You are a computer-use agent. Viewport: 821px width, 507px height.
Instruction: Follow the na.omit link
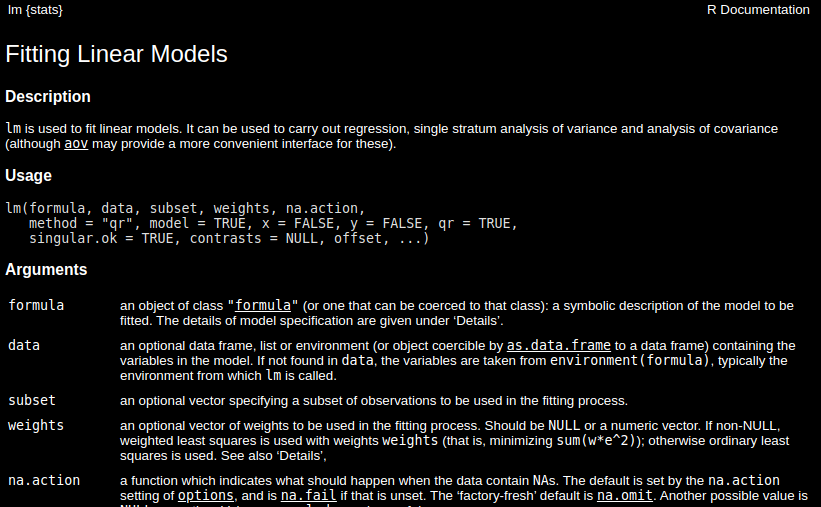[625, 495]
